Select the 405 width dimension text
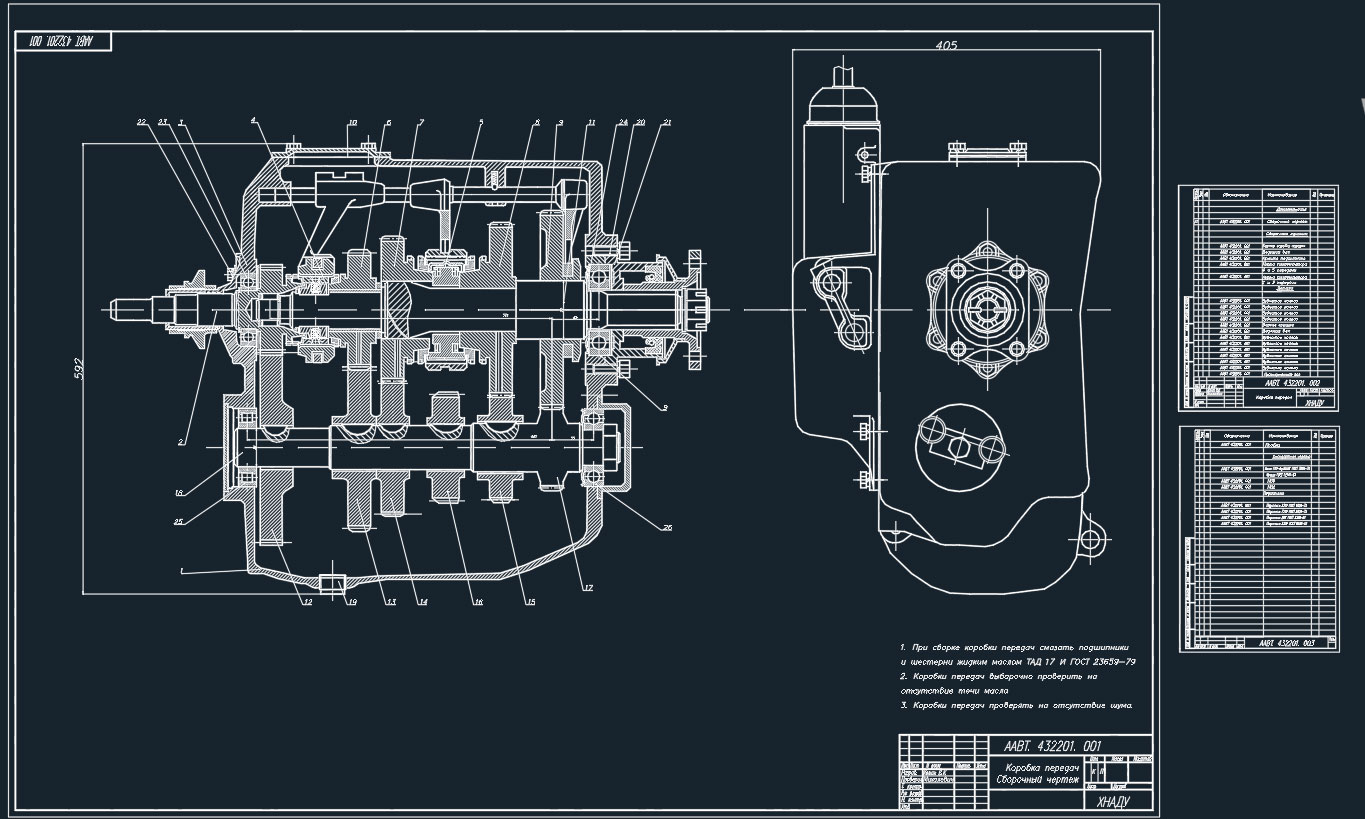This screenshot has height=819, width=1365. [945, 45]
